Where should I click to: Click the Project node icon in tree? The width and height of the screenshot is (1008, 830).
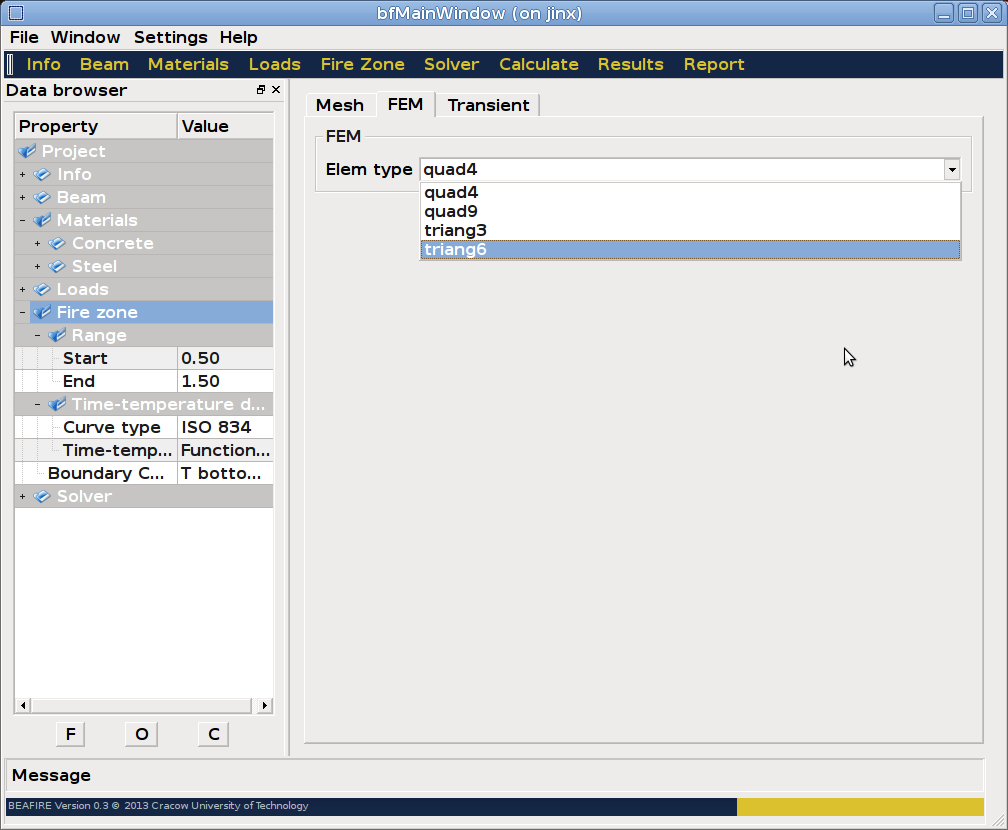[27, 151]
